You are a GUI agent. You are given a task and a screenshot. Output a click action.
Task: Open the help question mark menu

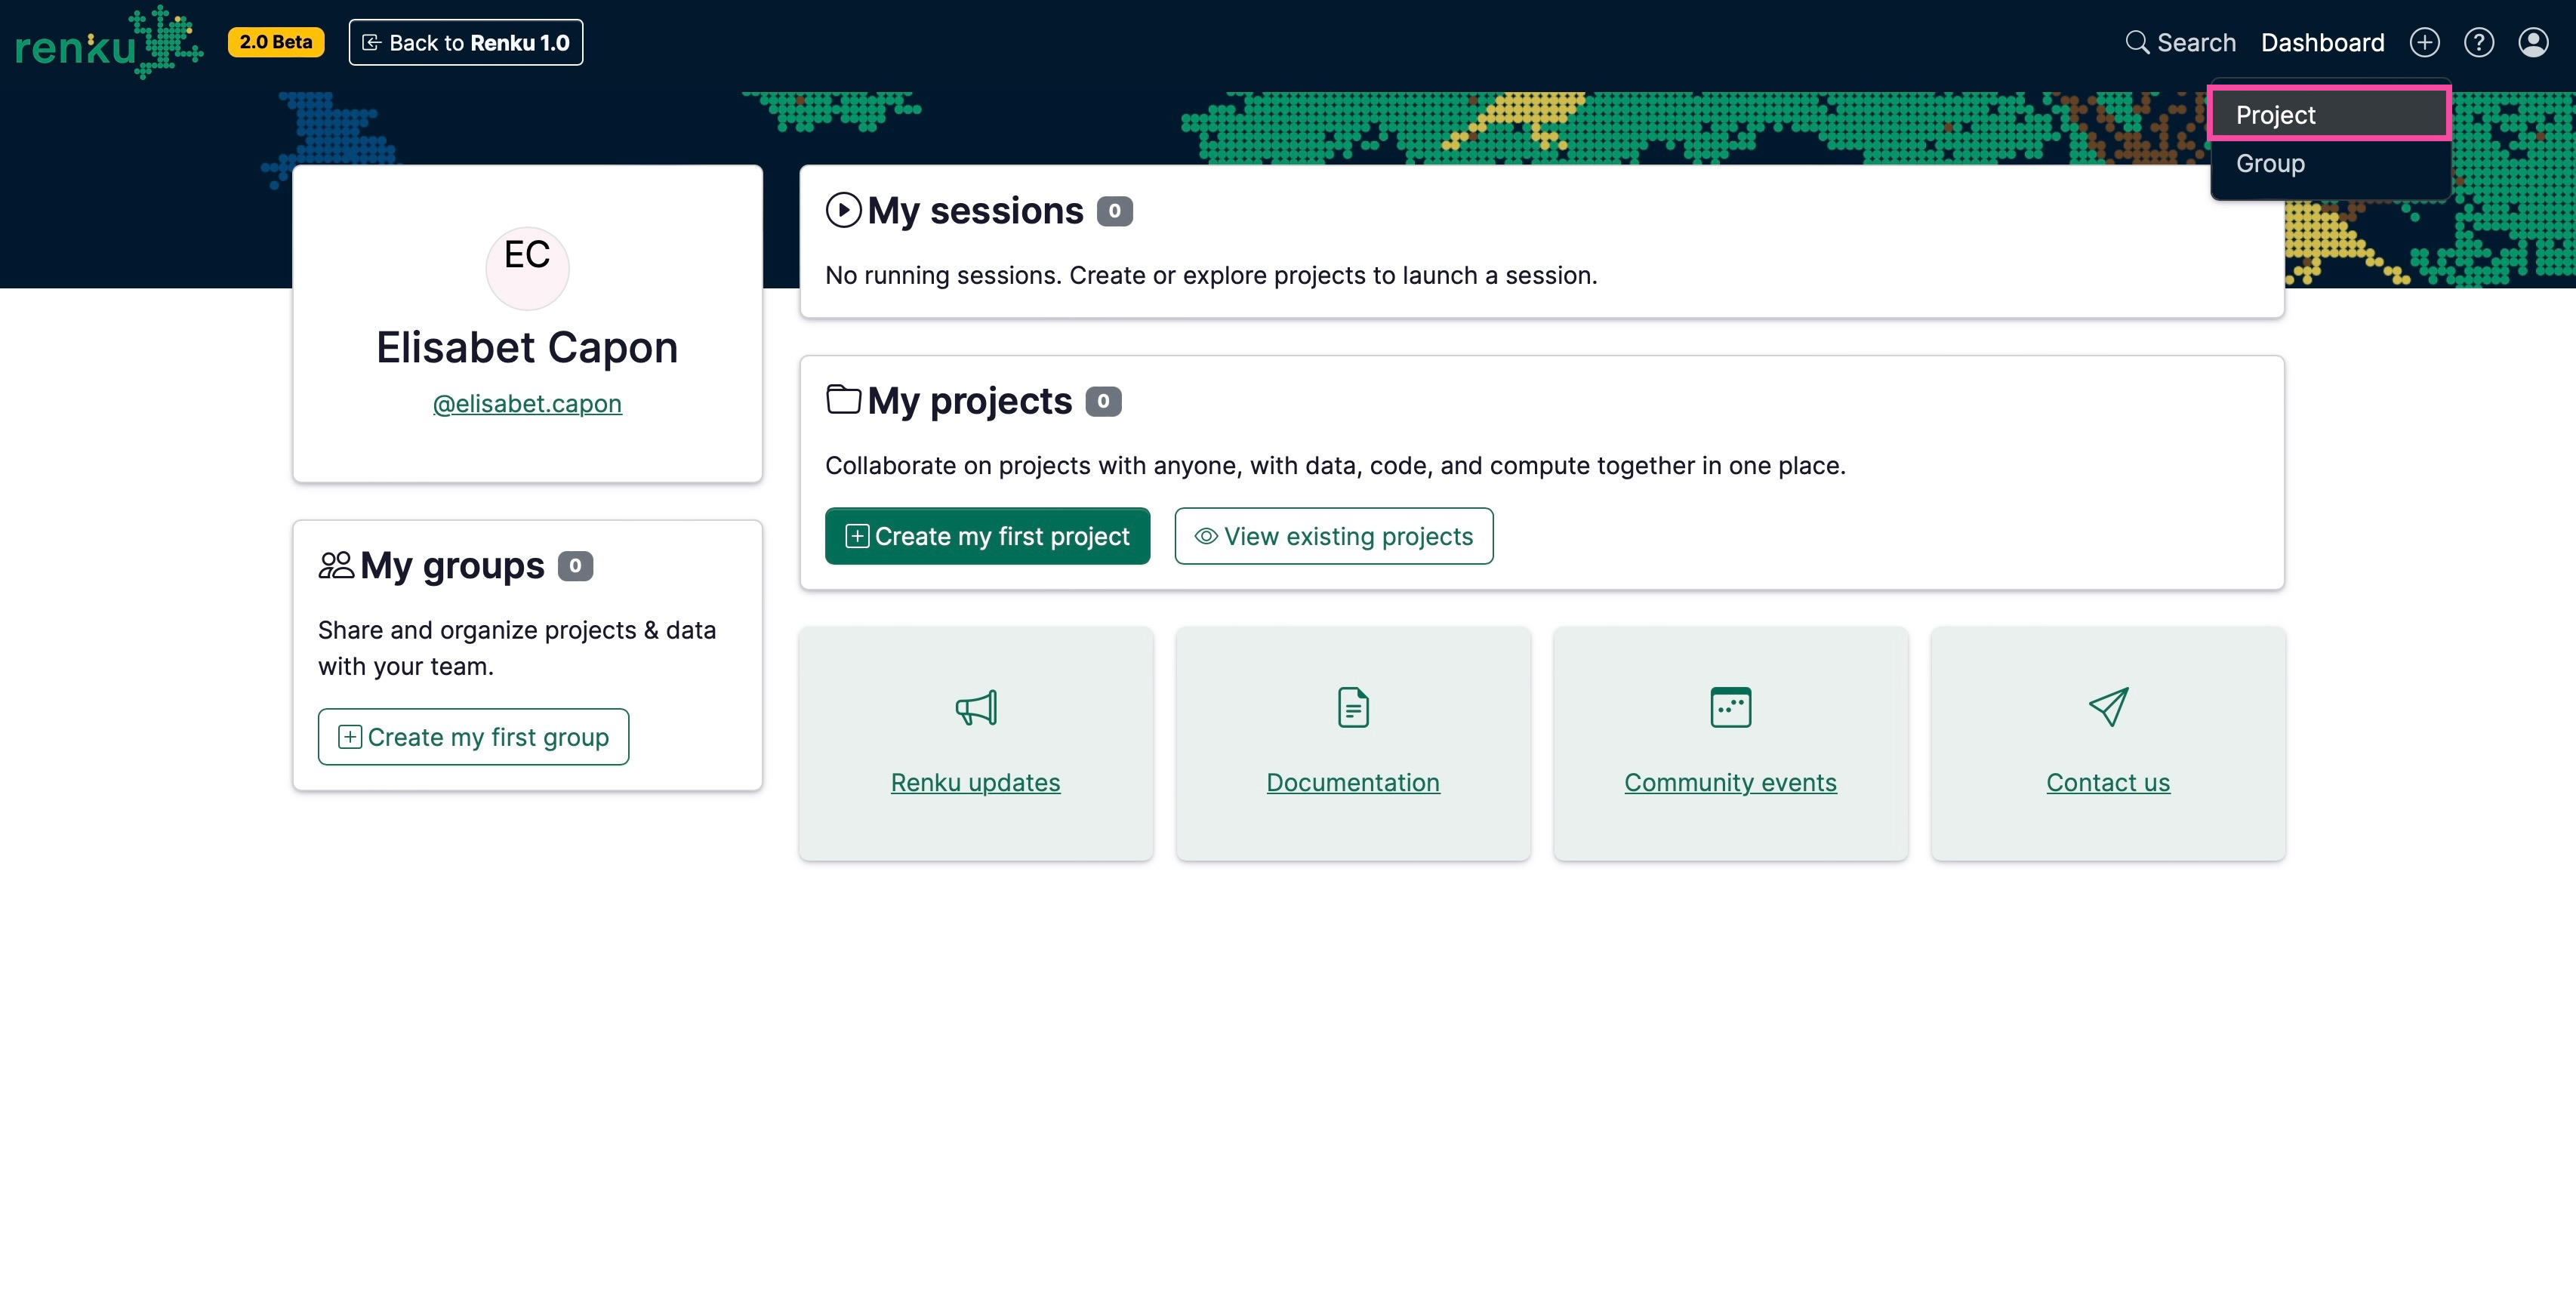[2478, 42]
